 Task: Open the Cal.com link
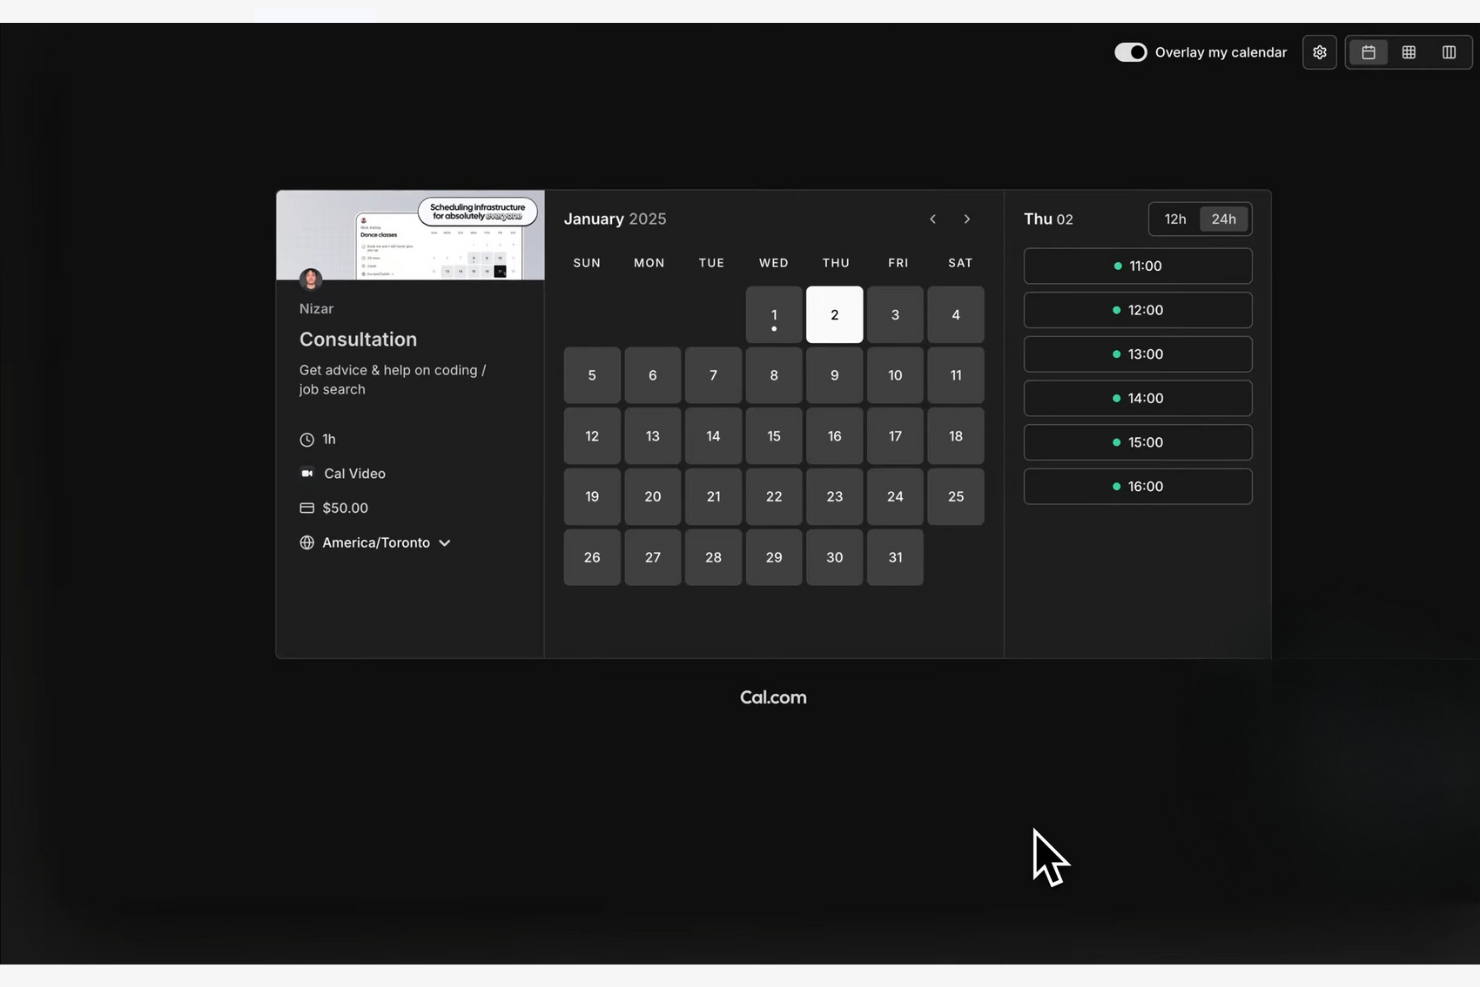pyautogui.click(x=773, y=697)
